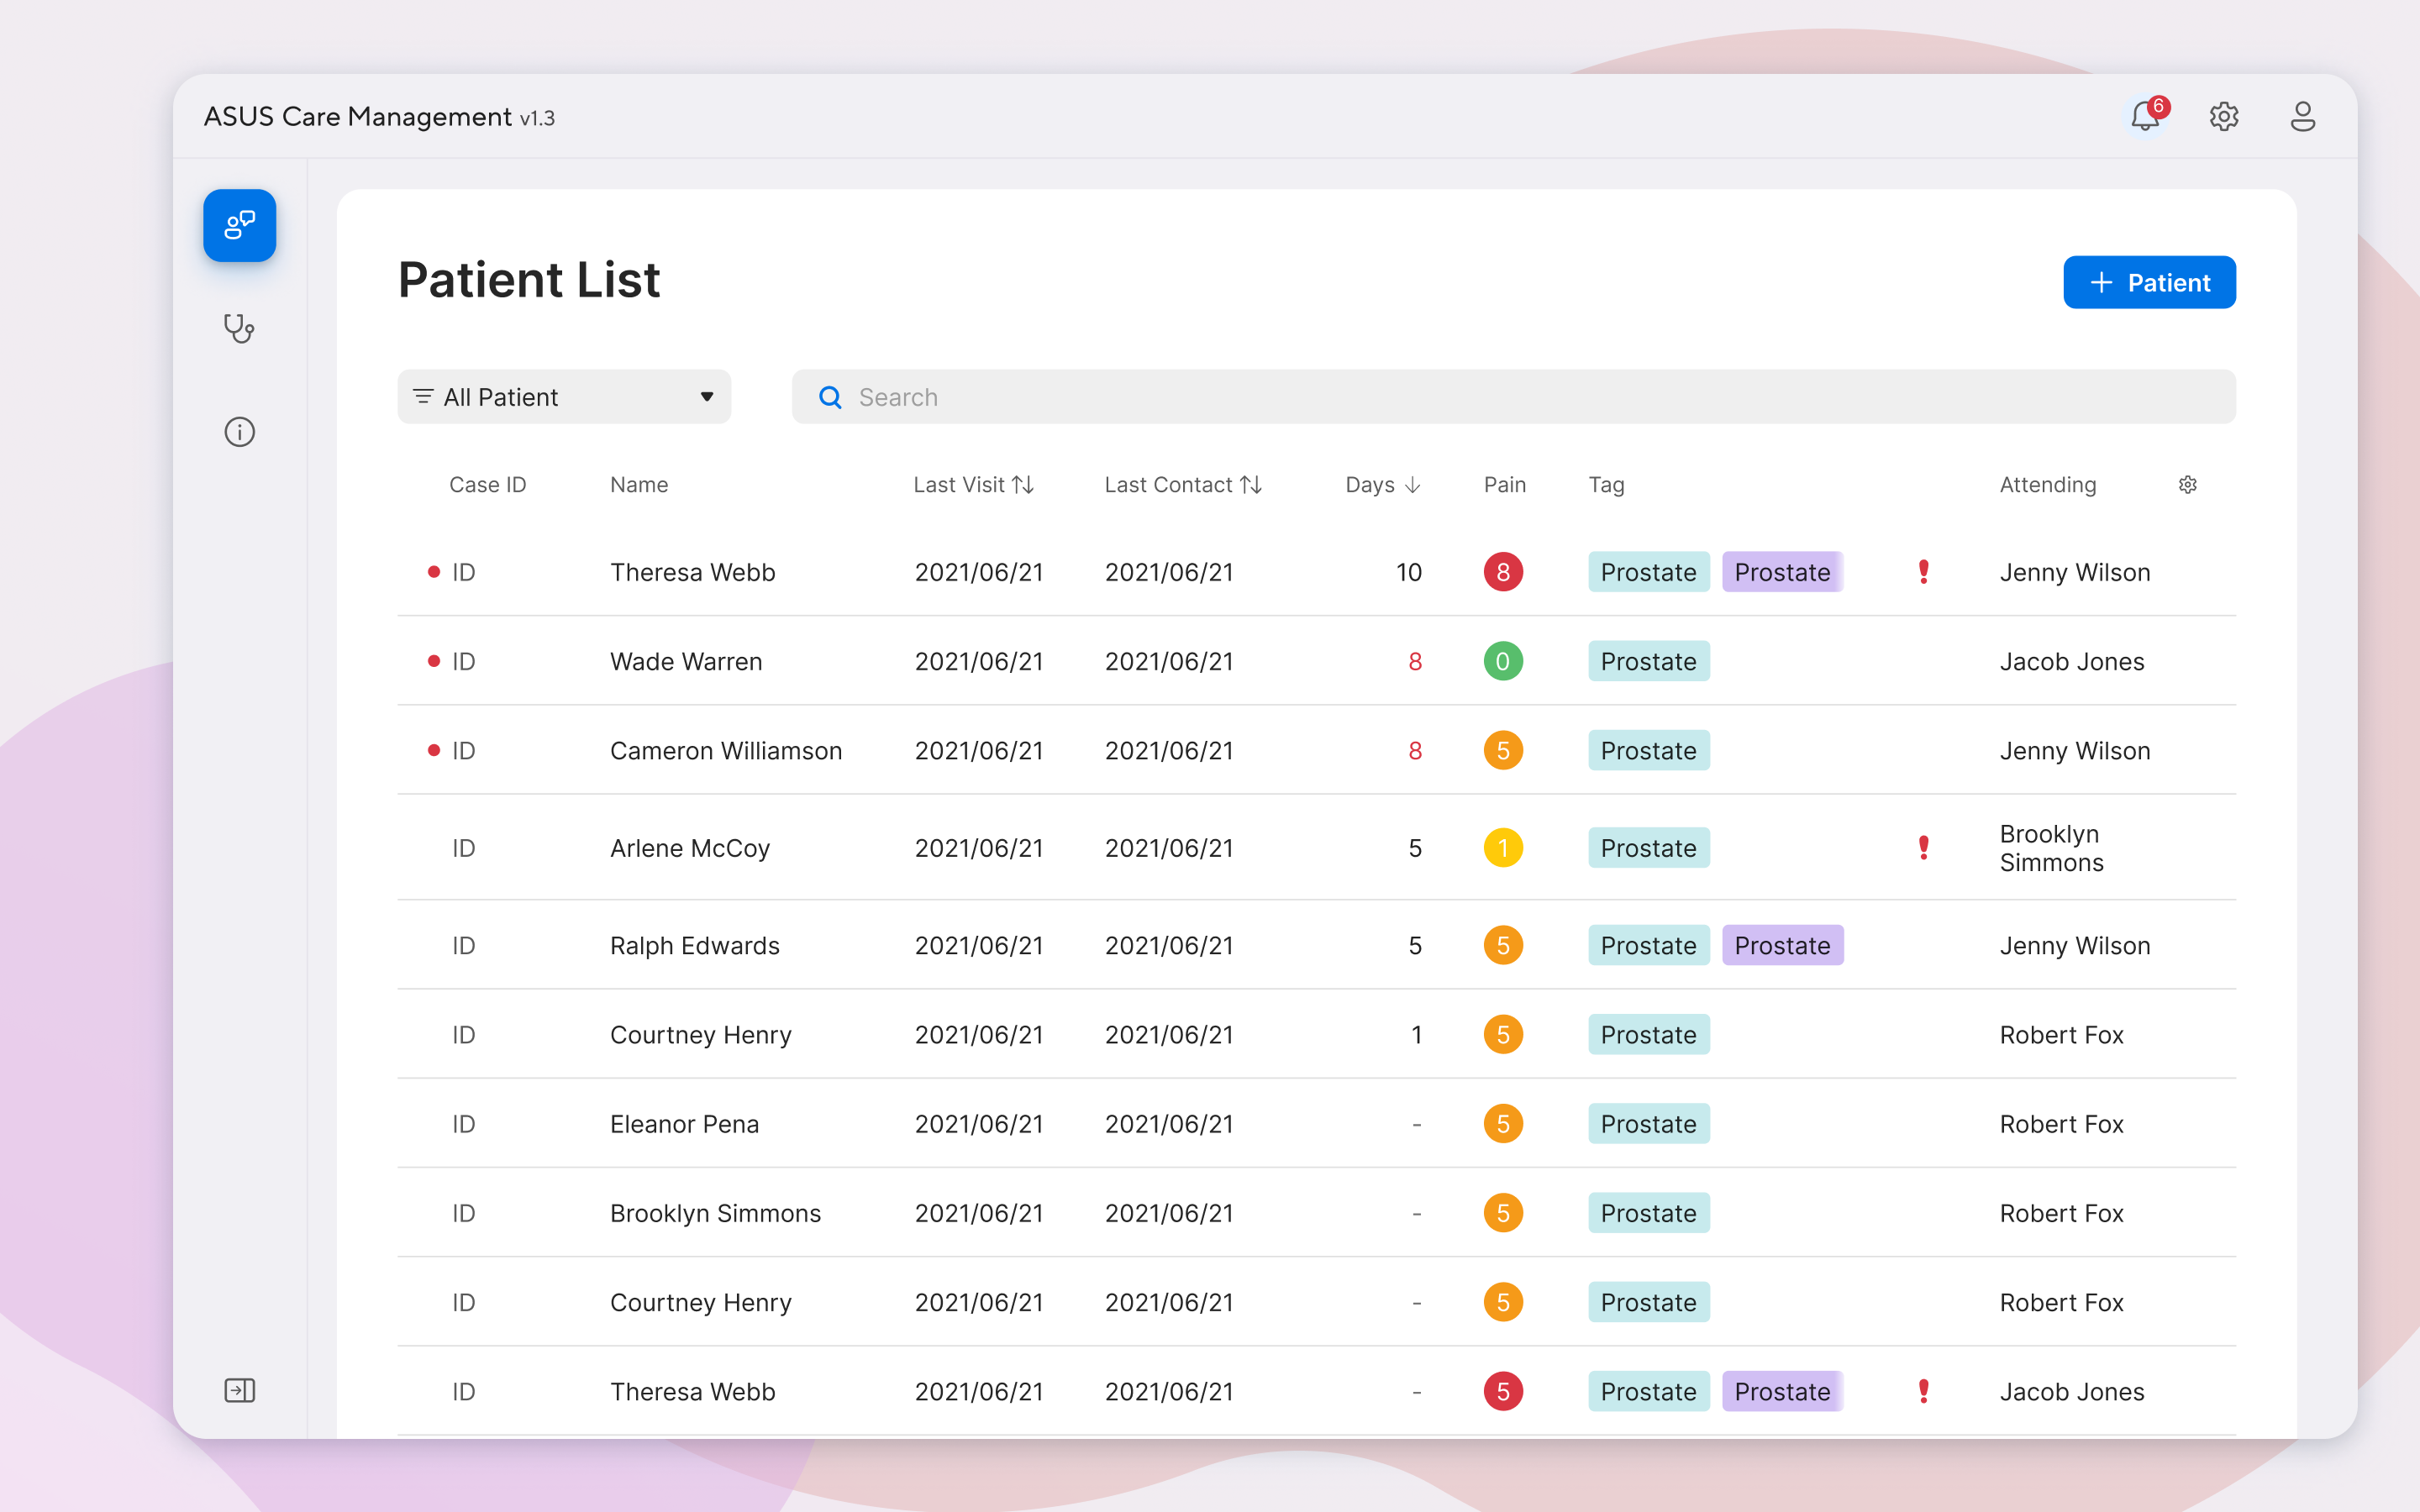Open the notifications bell icon
The width and height of the screenshot is (2420, 1512).
(2144, 117)
